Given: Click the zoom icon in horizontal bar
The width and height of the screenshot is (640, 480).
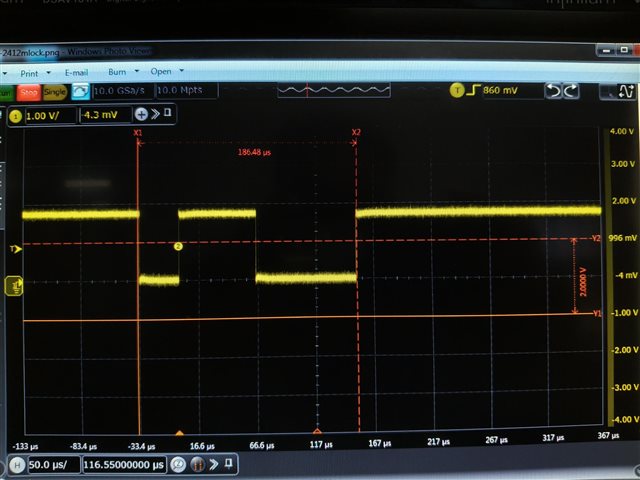Looking at the screenshot, I should [178, 464].
